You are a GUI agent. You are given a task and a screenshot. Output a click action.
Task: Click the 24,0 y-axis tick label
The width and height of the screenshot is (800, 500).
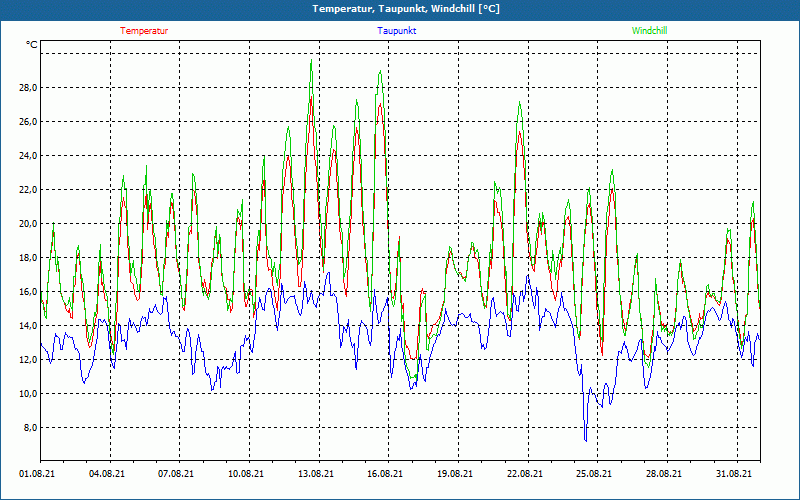pos(27,156)
